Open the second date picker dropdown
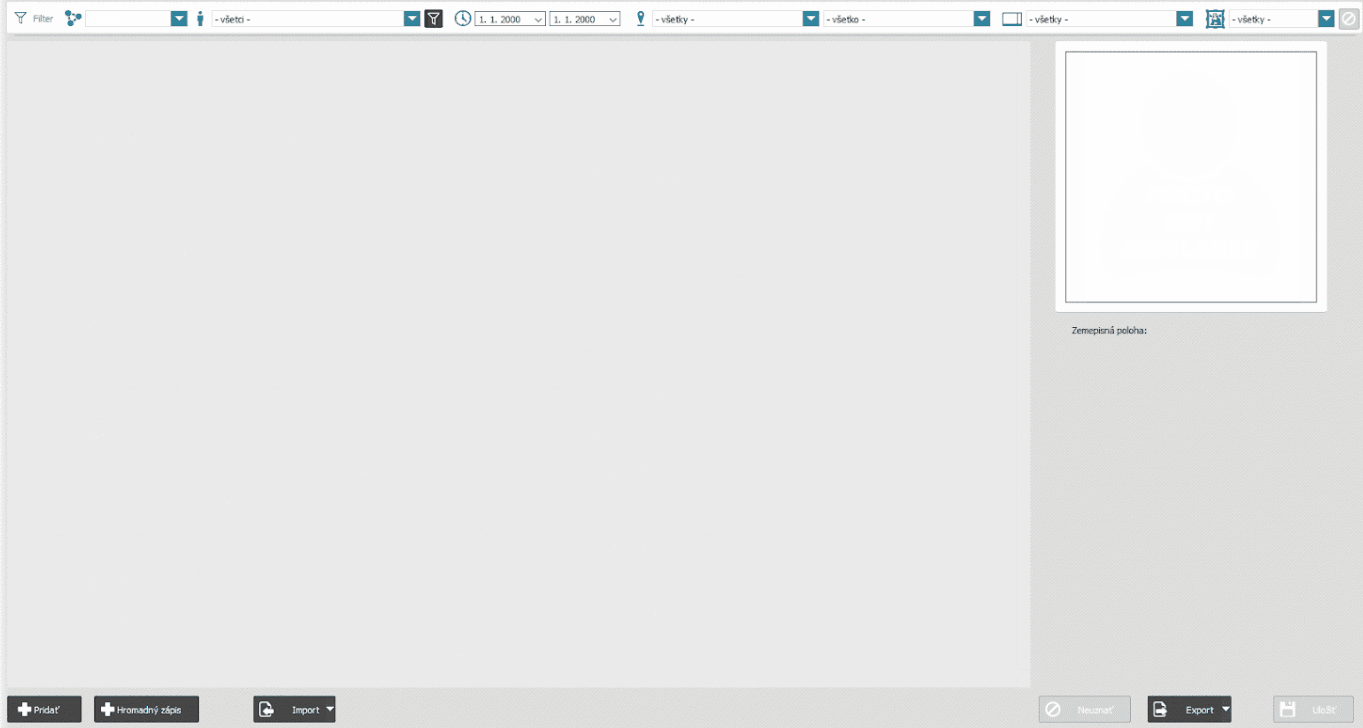Image resolution: width=1363 pixels, height=728 pixels. click(613, 19)
